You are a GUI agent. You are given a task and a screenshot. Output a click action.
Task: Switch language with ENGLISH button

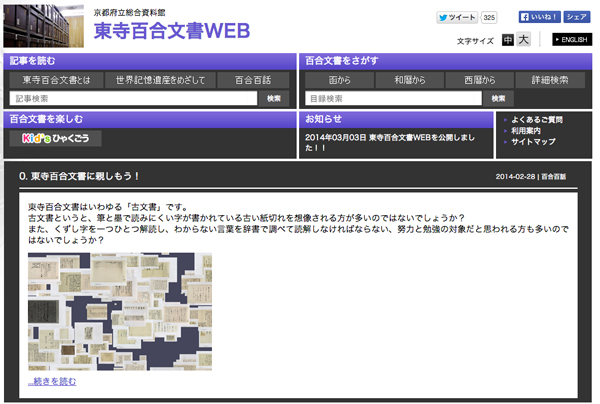(571, 40)
